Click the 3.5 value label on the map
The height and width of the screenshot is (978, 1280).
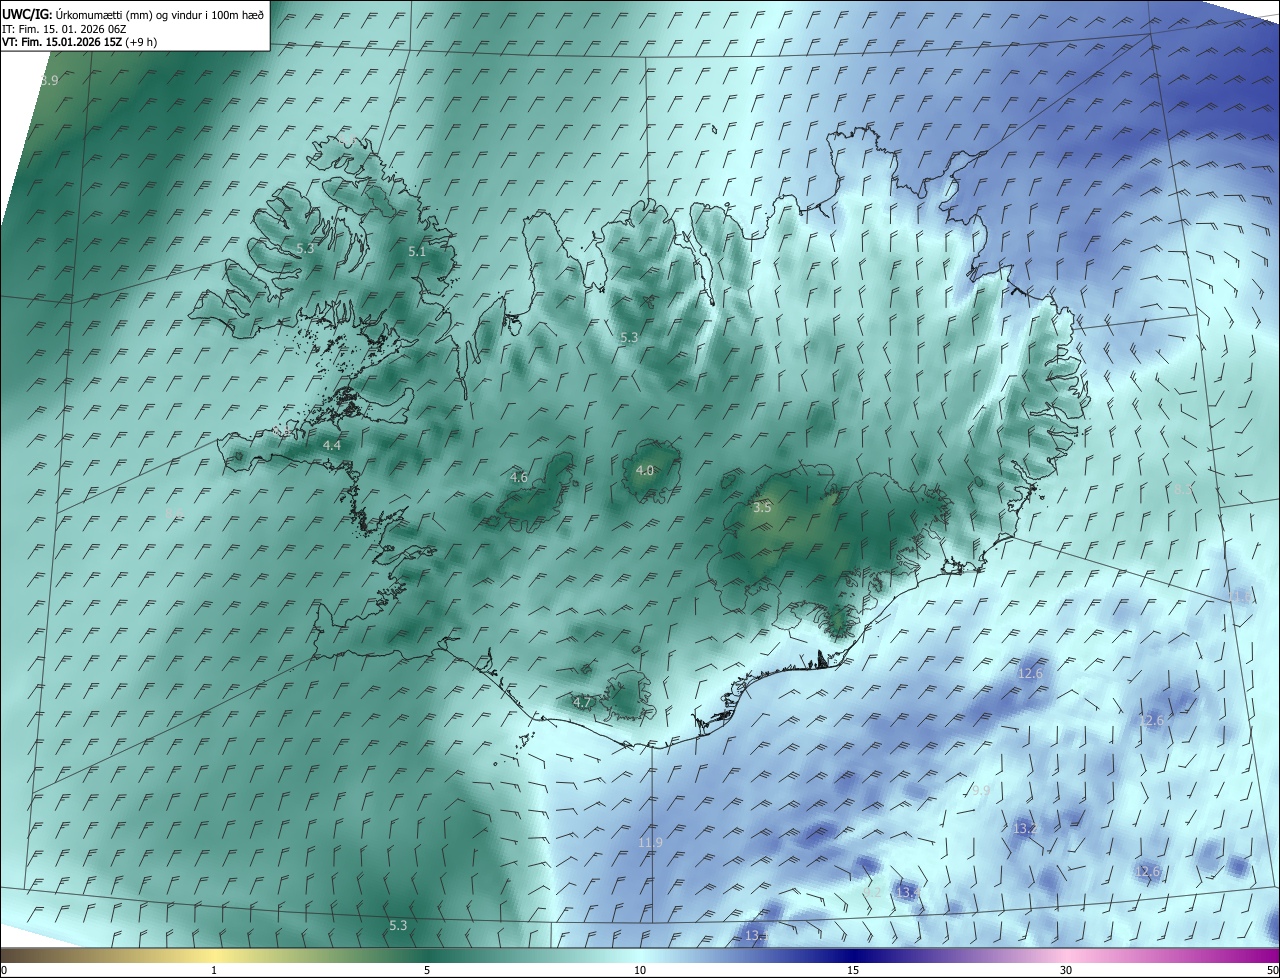click(x=762, y=508)
